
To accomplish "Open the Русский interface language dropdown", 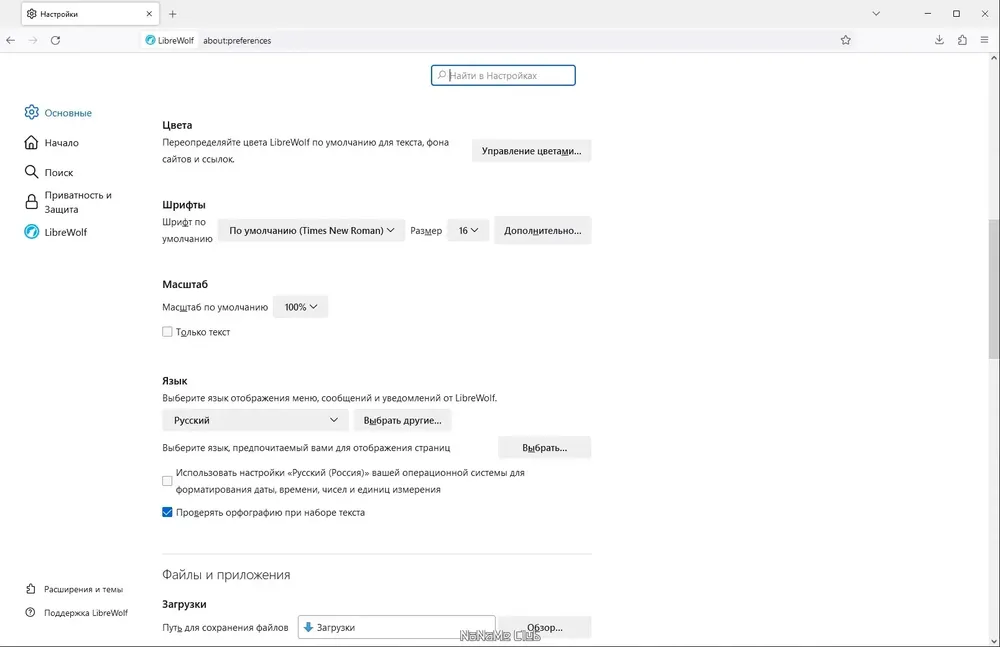I will coord(255,420).
